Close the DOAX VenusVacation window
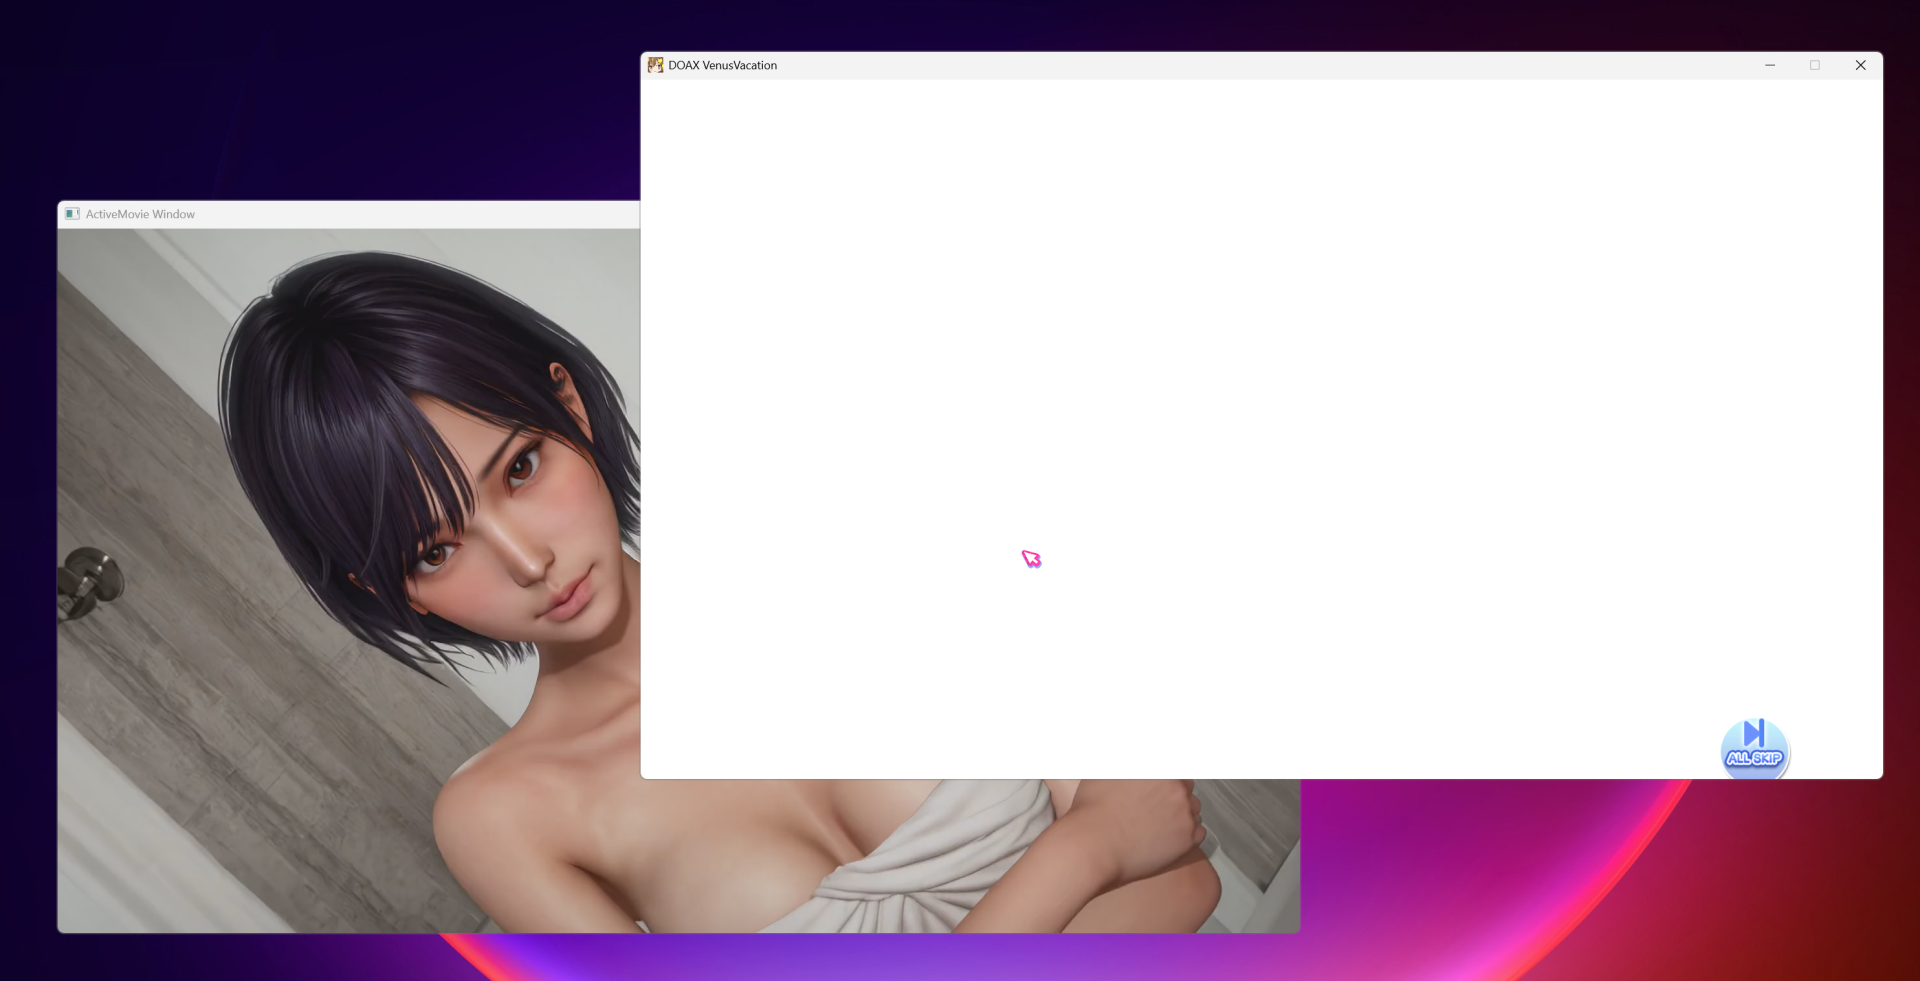This screenshot has width=1920, height=981. (1860, 65)
